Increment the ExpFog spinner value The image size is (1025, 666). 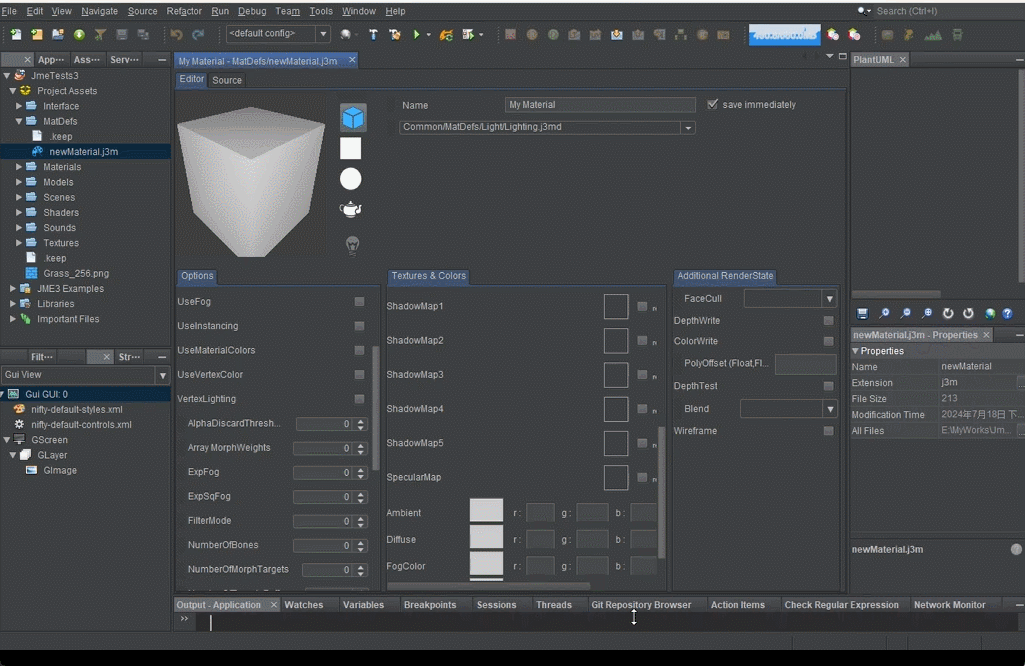pyautogui.click(x=361, y=469)
